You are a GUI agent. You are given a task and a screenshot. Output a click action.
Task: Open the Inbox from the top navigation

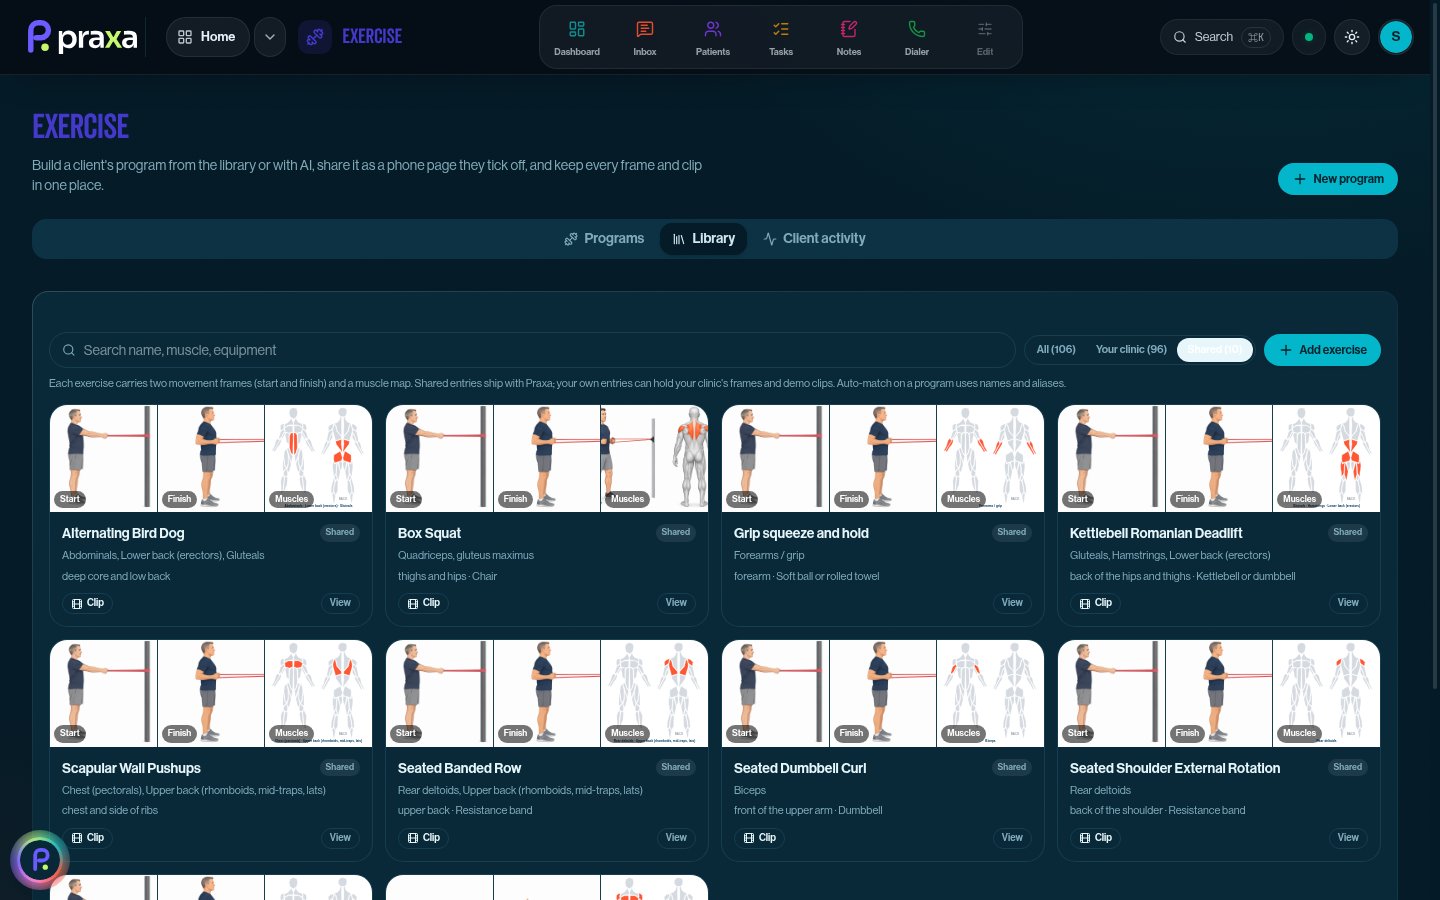[x=645, y=38]
